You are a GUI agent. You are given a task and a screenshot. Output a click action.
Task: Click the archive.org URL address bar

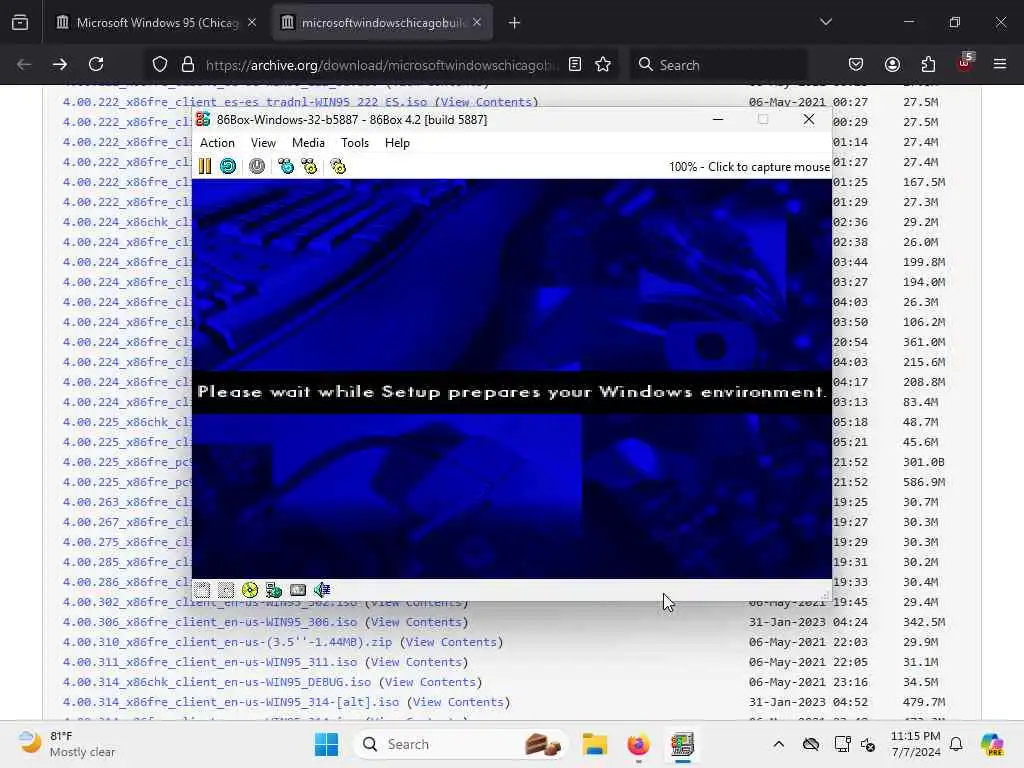coord(381,65)
